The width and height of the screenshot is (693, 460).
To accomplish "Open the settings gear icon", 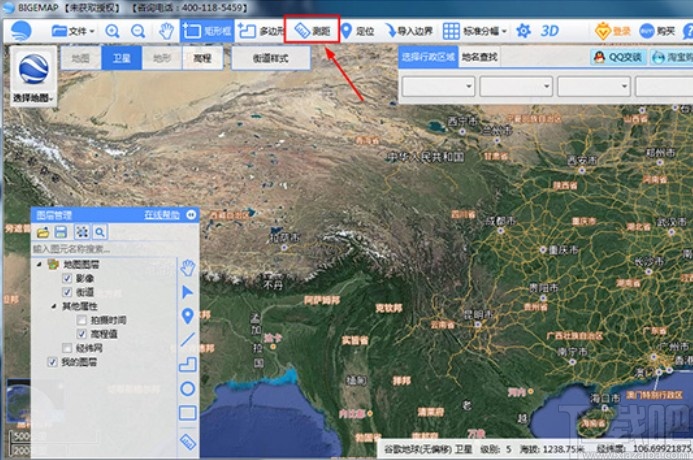I will pos(523,31).
